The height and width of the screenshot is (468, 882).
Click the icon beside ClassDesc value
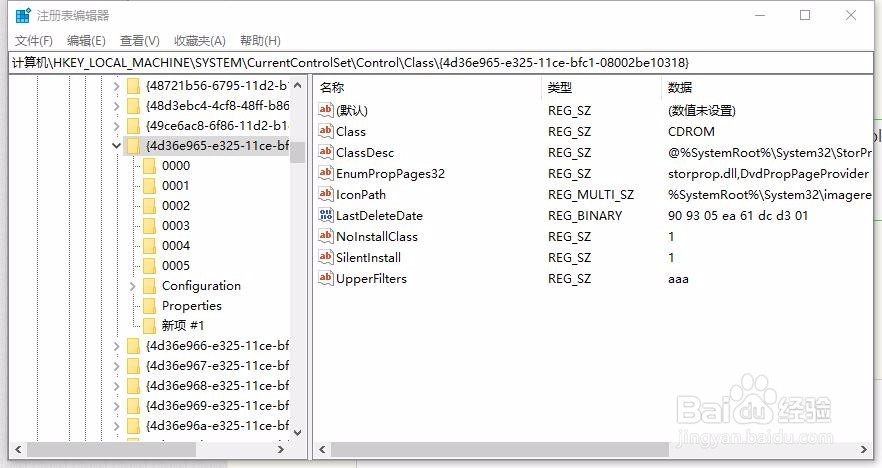pos(326,152)
